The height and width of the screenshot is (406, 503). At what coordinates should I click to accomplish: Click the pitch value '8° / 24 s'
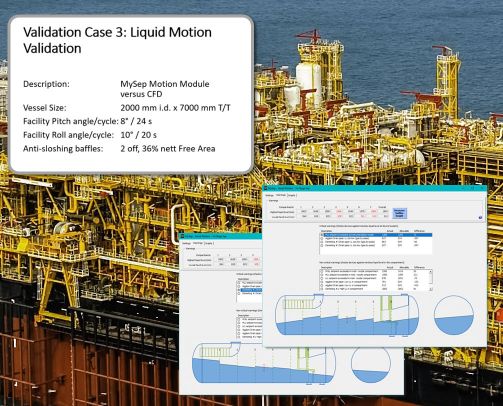click(x=136, y=121)
